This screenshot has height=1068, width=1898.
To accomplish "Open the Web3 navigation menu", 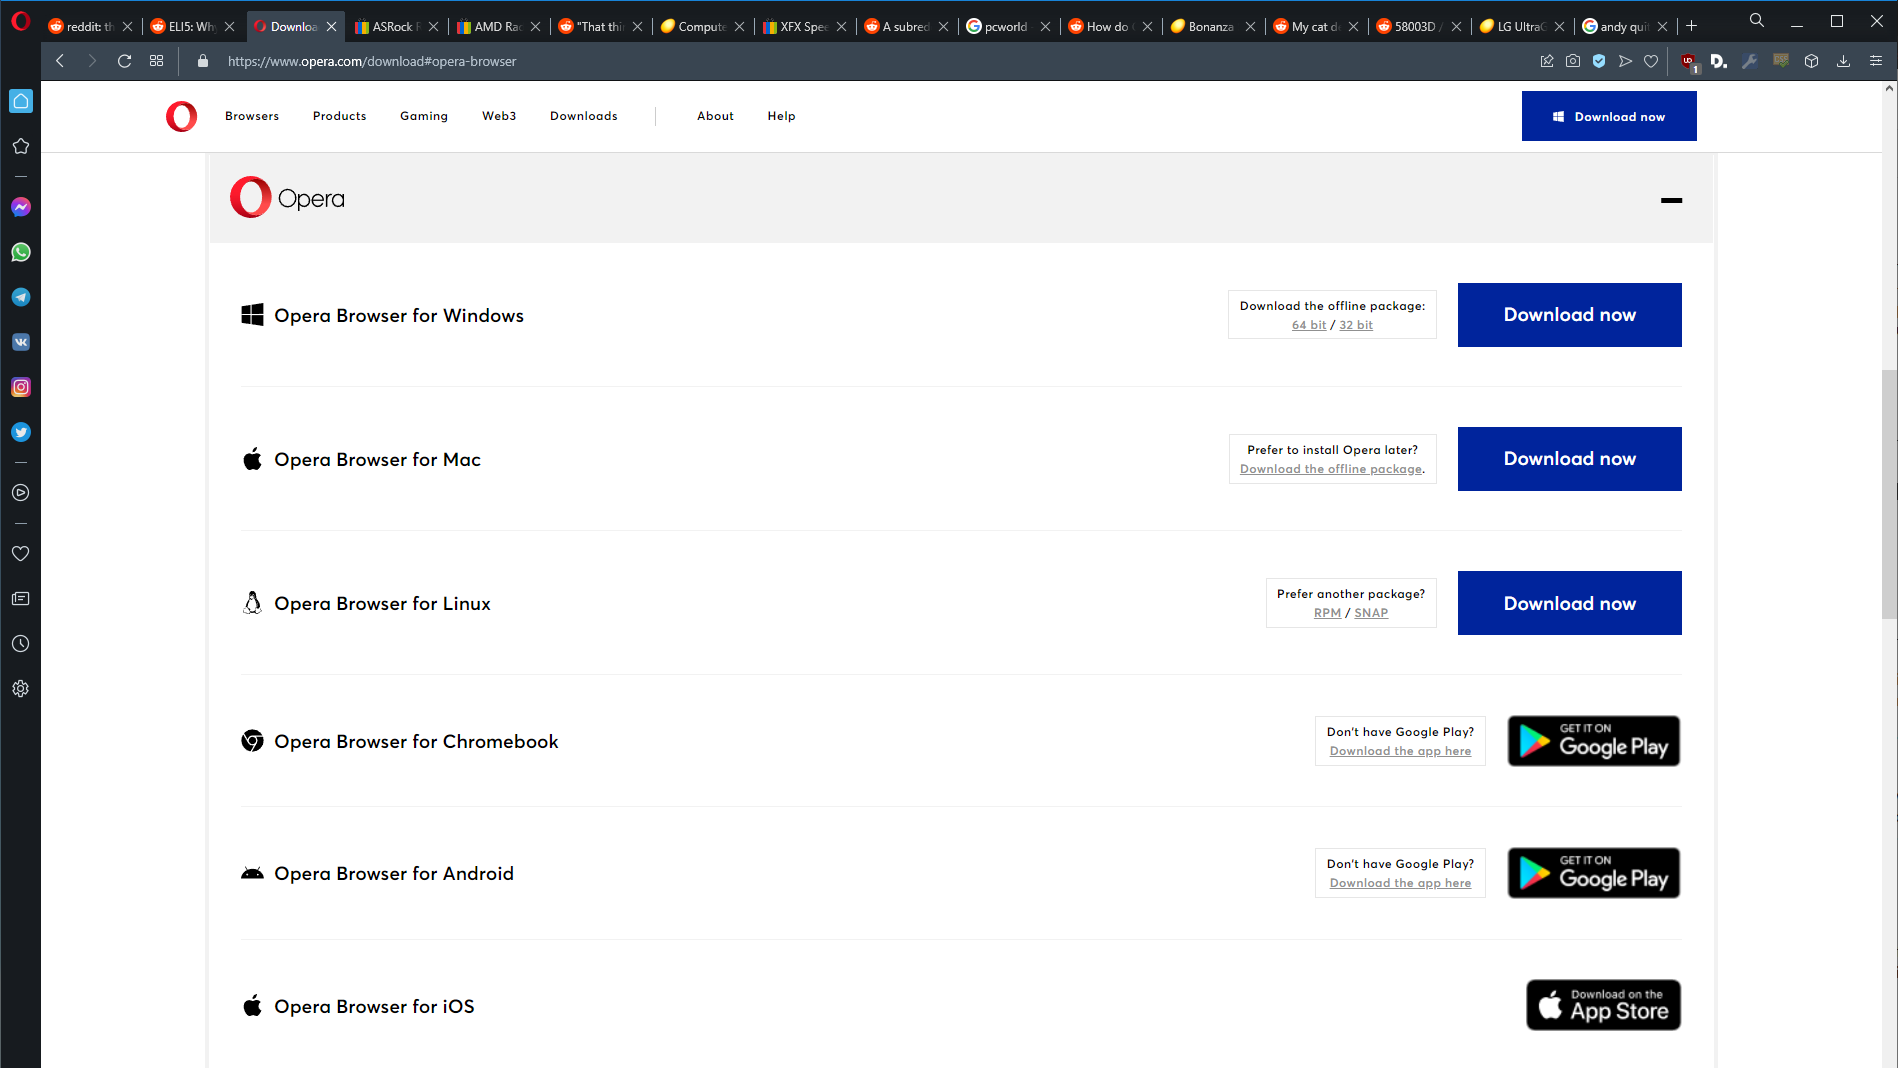I will click(499, 116).
